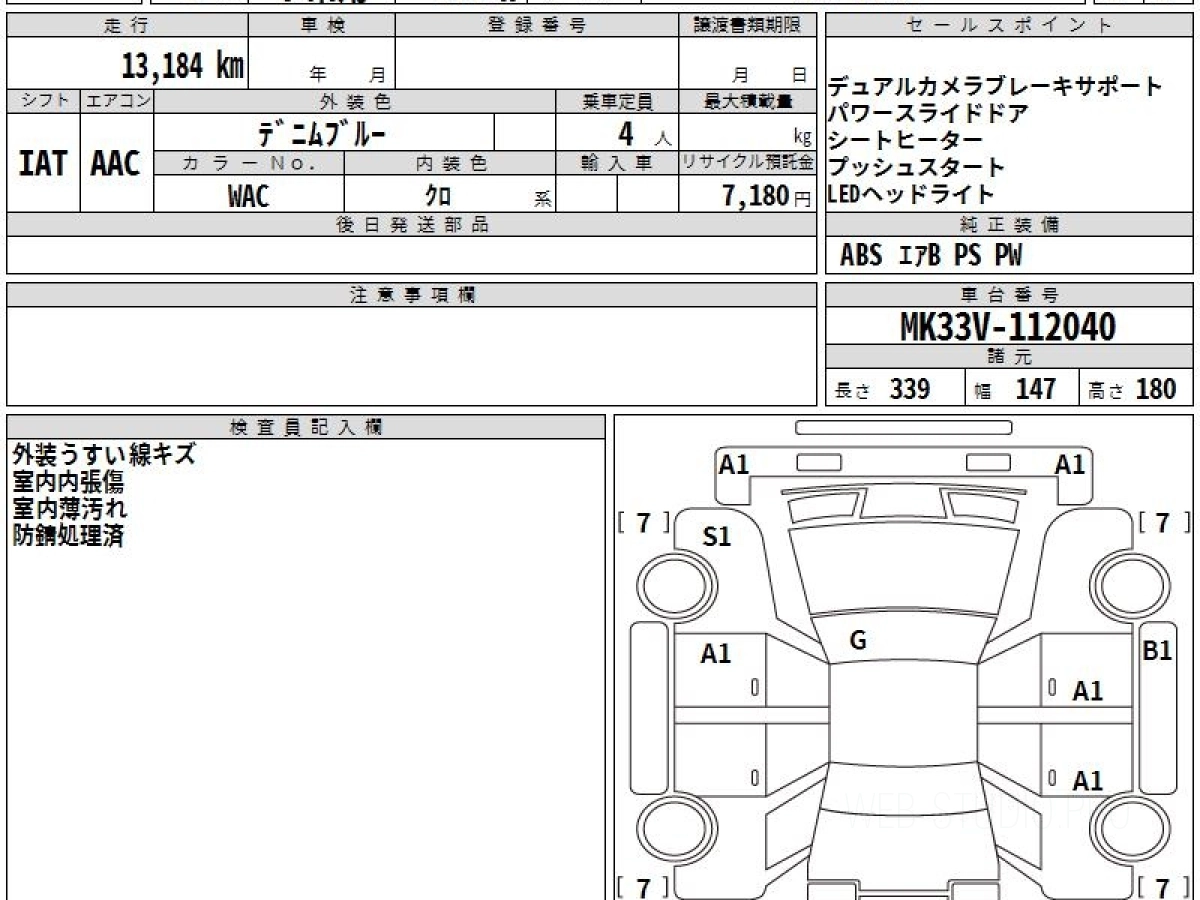Viewport: 1200px width, 900px height.
Task: Click the vehicle height value 180
Action: [x=1155, y=389]
